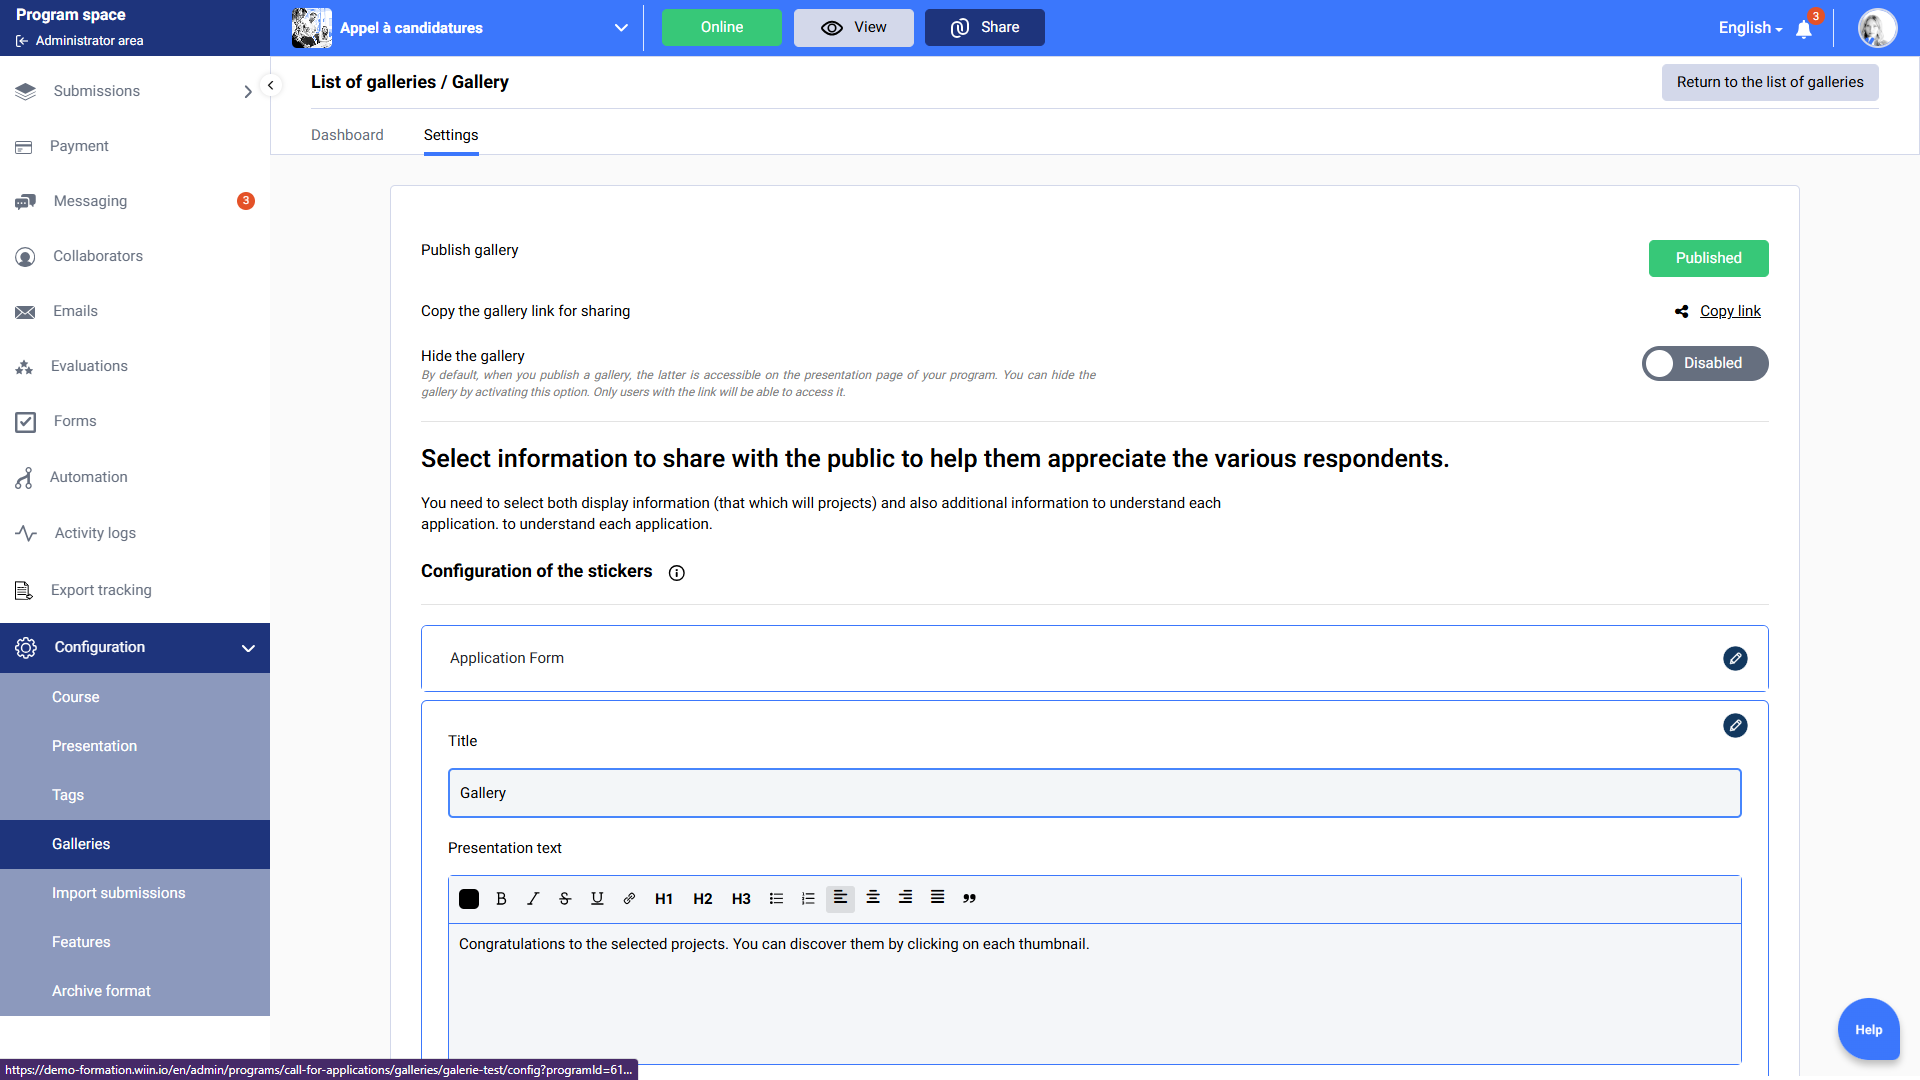Open the English language dropdown
1920x1080 pixels.
(1750, 28)
